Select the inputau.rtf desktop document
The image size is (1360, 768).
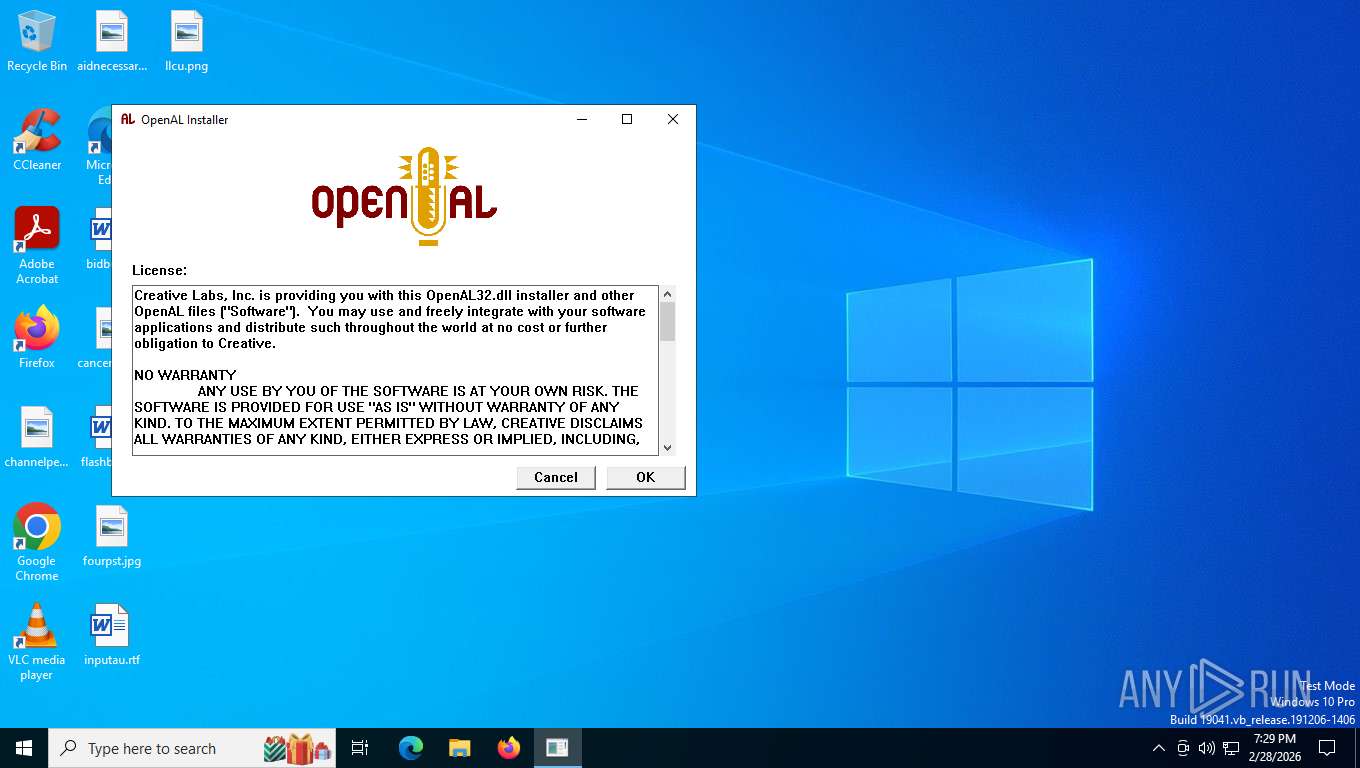(112, 636)
